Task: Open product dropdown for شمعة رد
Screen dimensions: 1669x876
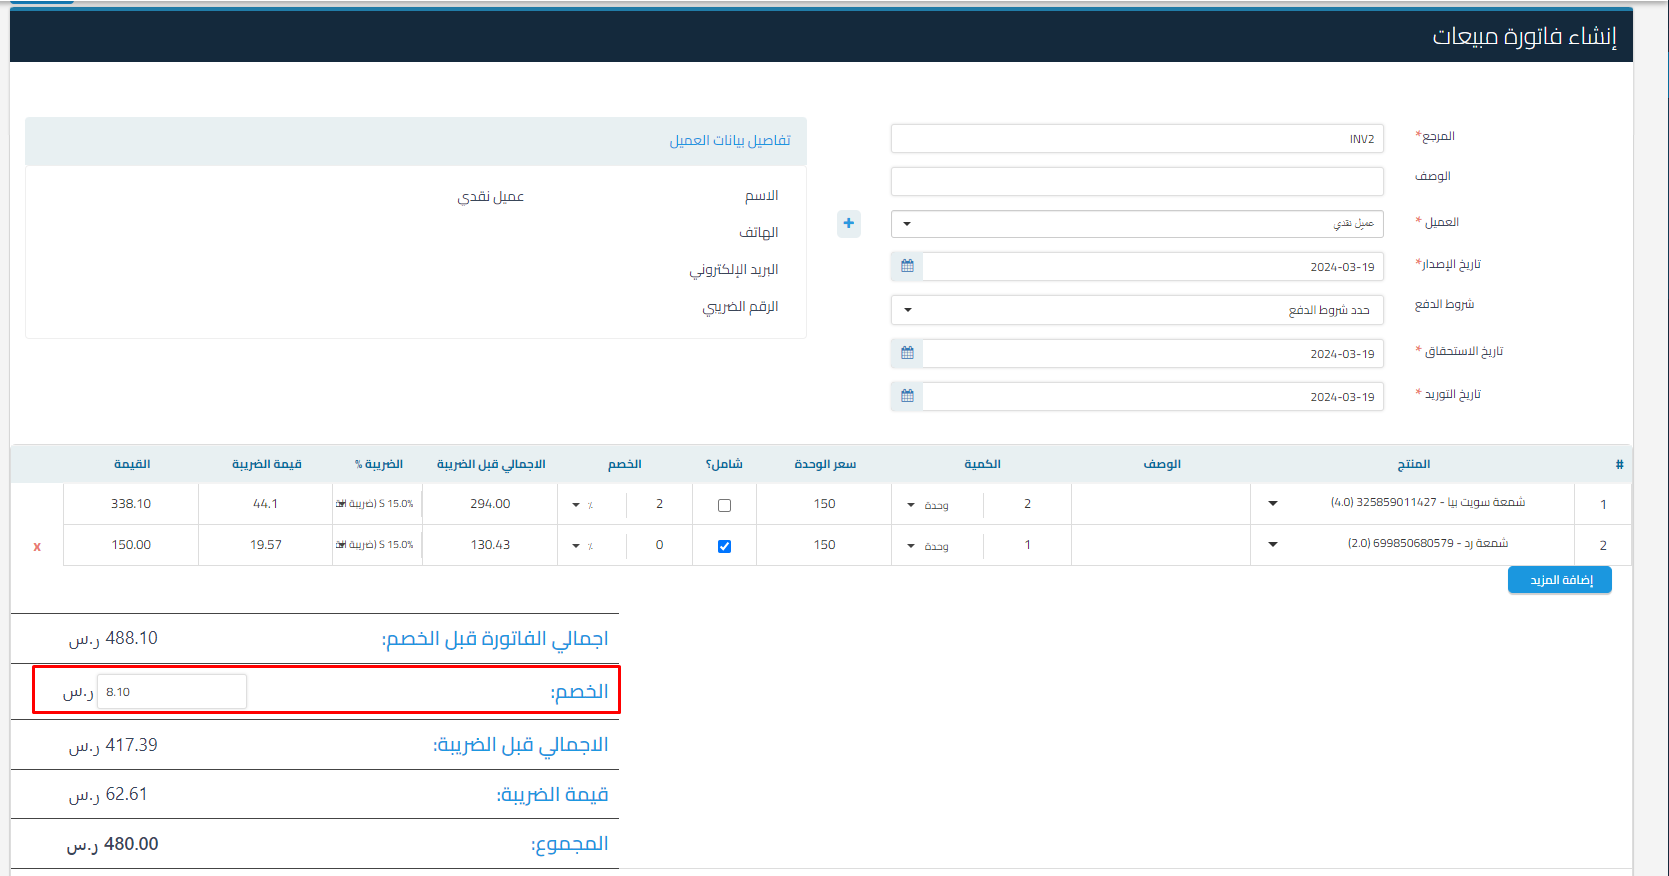Action: pyautogui.click(x=1273, y=544)
